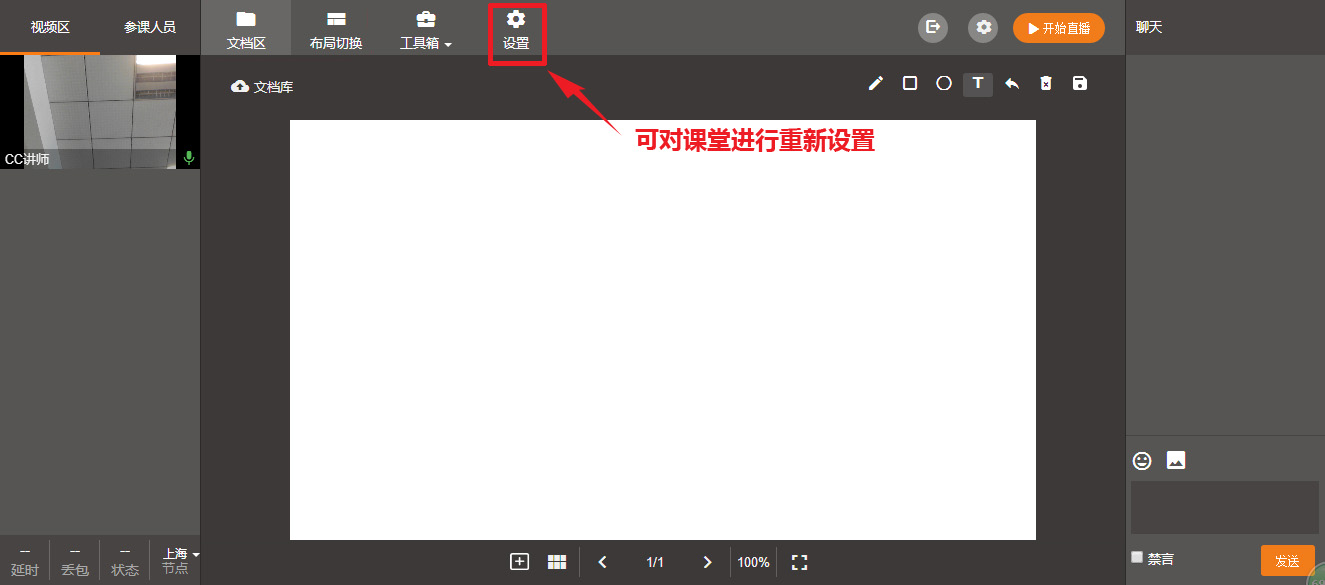This screenshot has width=1325, height=585.
Task: Click the undo arrow icon
Action: coord(1012,84)
